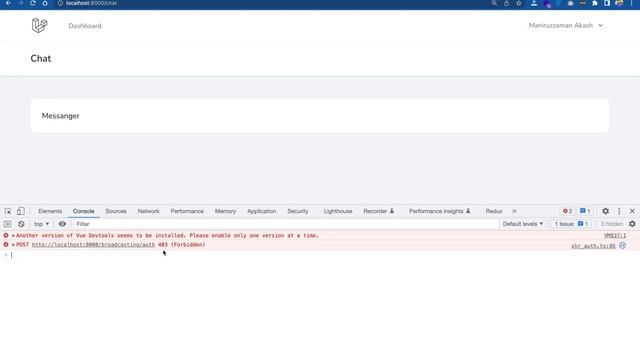Open the DevTools three-dot menu
This screenshot has height=360, width=640.
(619, 211)
